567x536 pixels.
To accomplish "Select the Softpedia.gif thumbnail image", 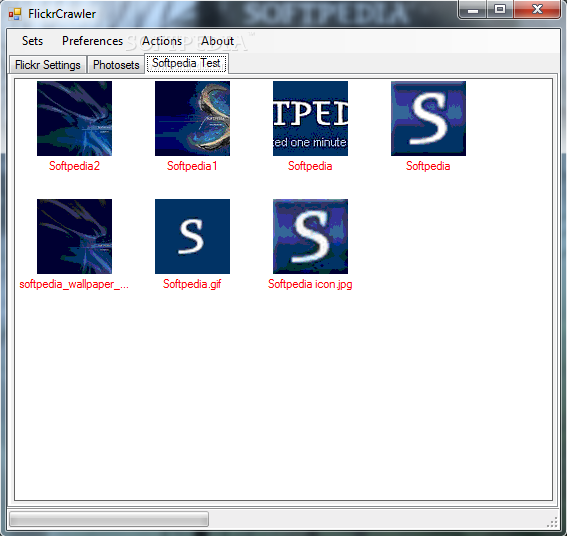I will [x=192, y=236].
